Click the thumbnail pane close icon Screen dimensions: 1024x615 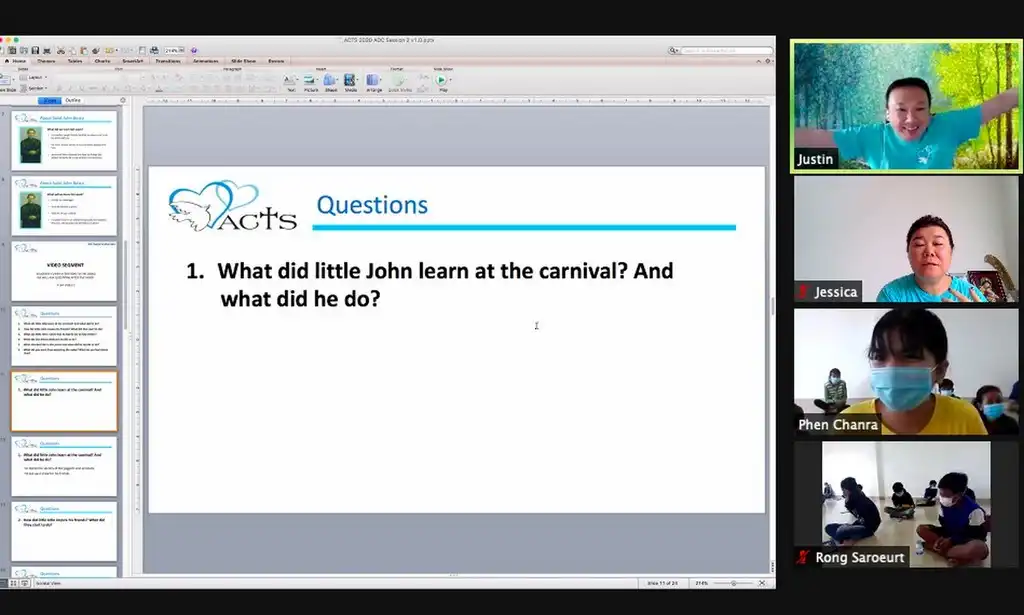tap(123, 100)
